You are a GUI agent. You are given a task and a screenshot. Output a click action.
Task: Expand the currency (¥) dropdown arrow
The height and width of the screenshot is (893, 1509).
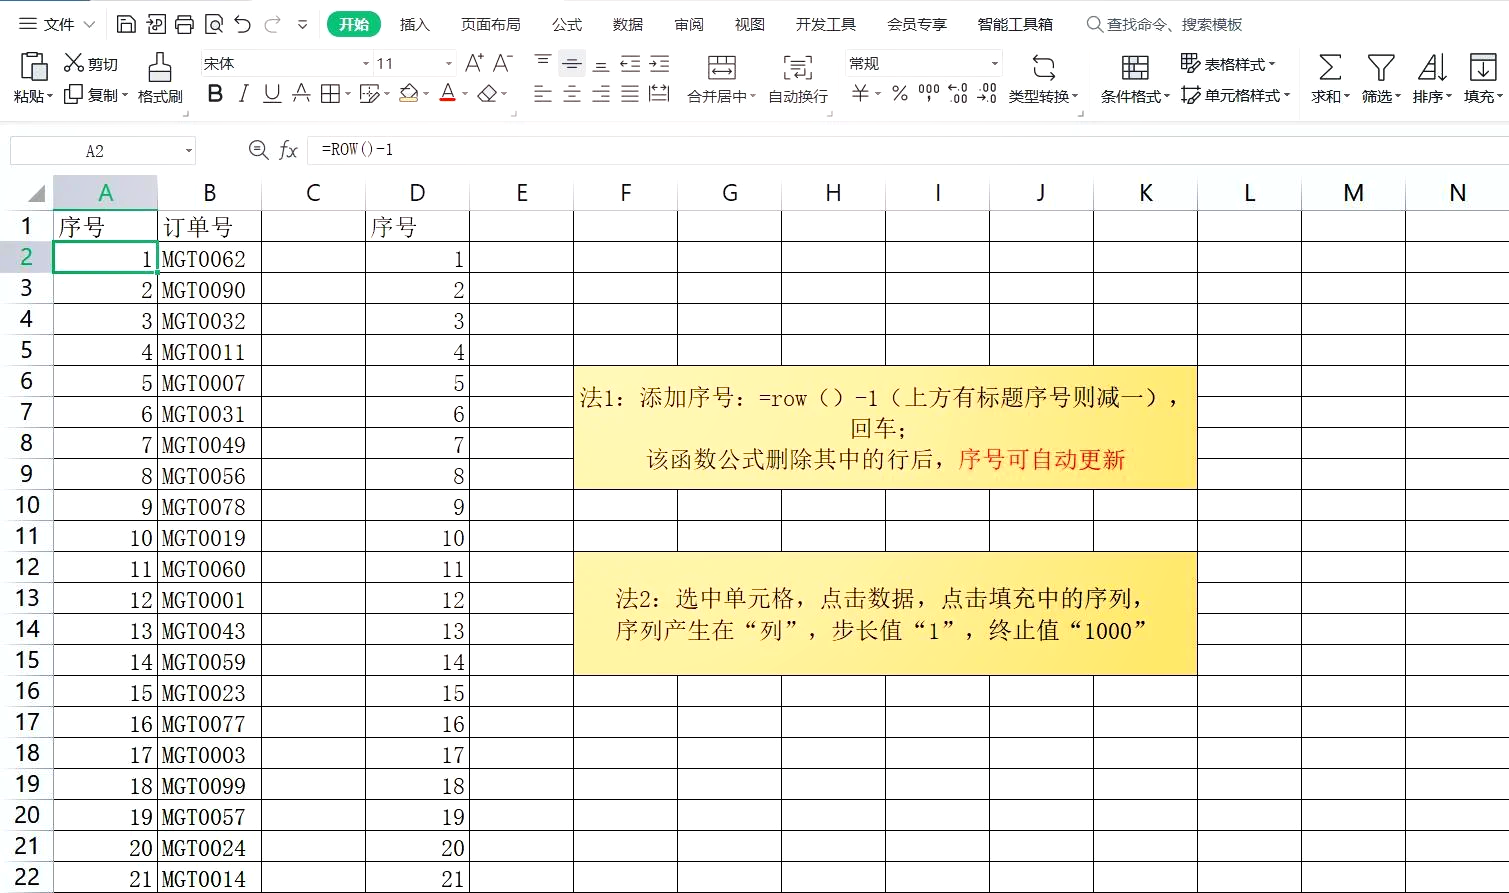(x=877, y=94)
